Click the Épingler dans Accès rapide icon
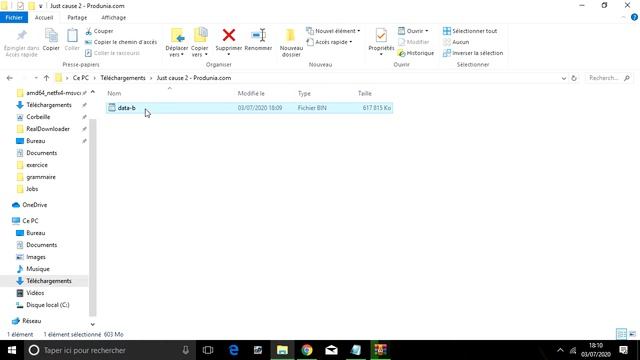The height and width of the screenshot is (360, 640). point(22,36)
